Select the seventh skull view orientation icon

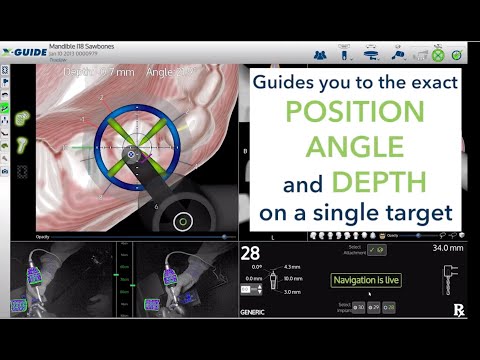(x=364, y=236)
